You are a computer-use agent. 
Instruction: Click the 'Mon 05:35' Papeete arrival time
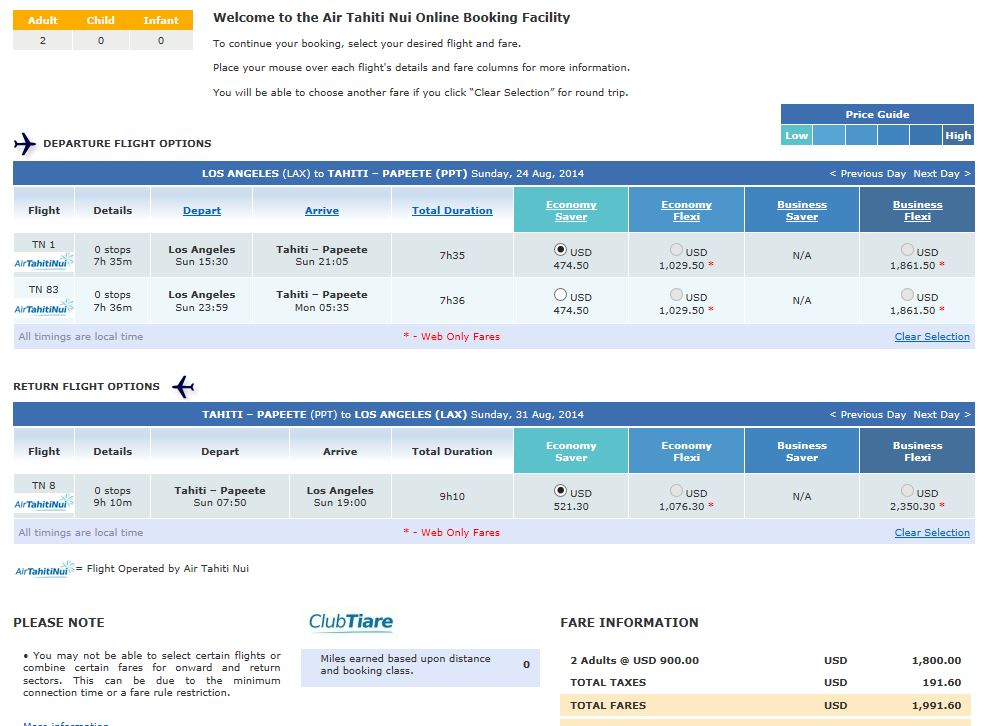click(322, 308)
